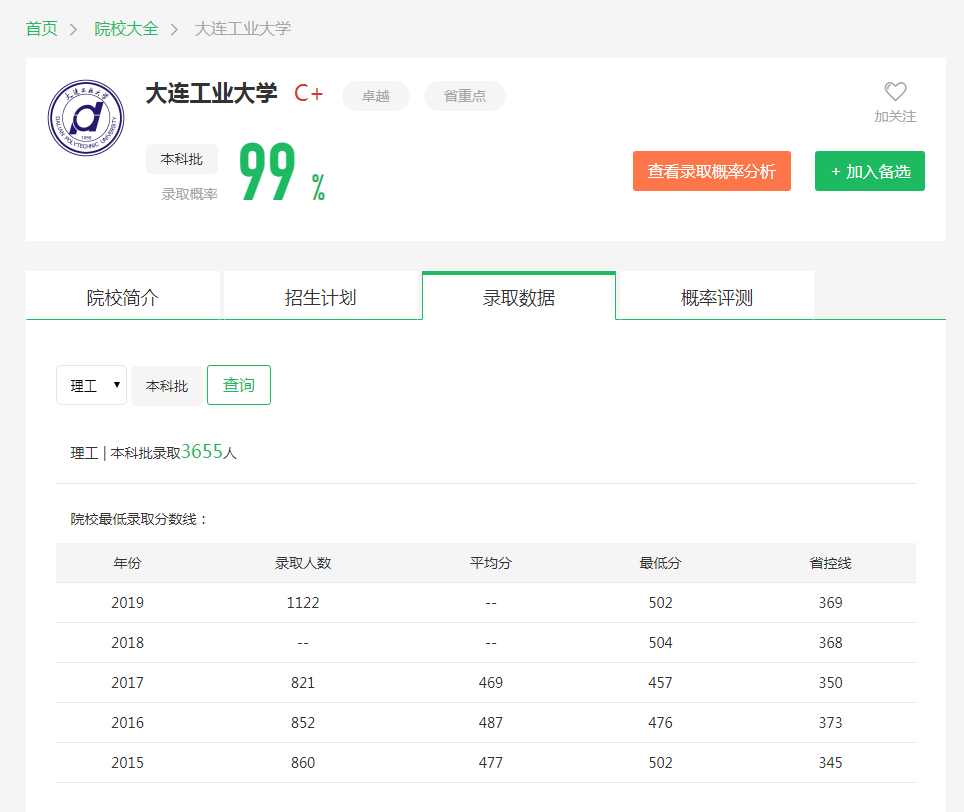Select the 录取数据 tab

click(519, 298)
